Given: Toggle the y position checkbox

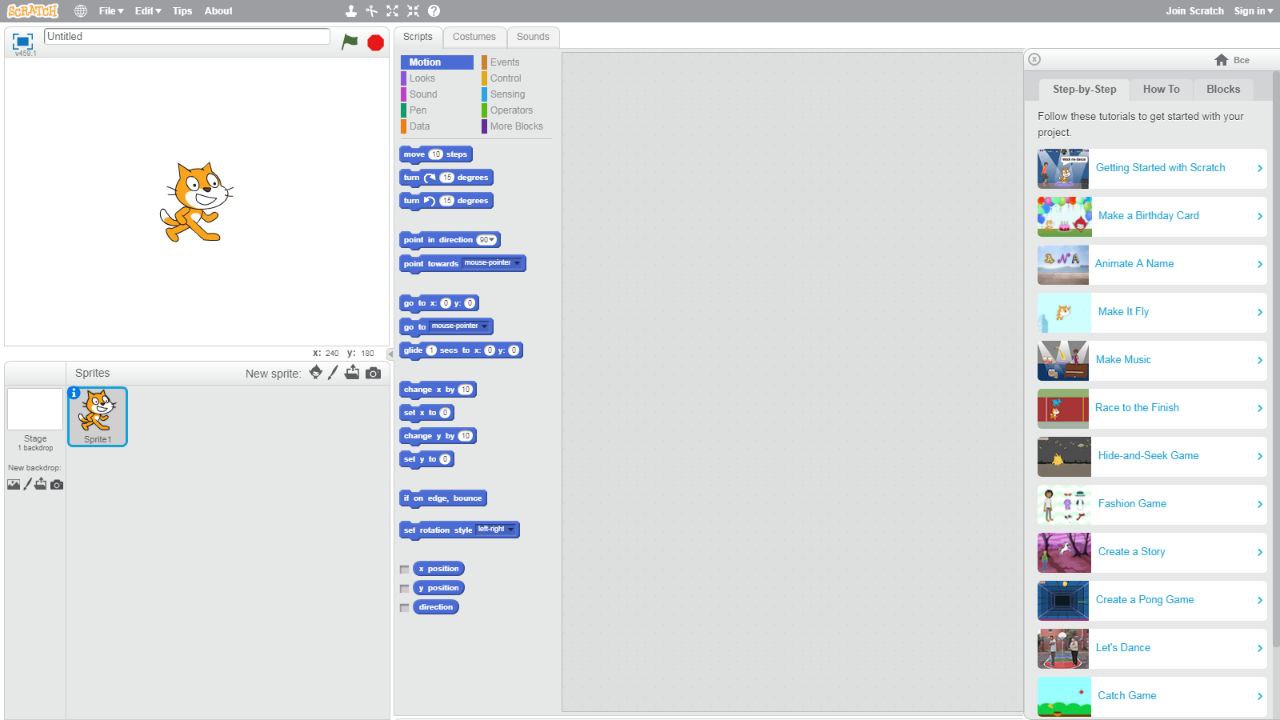Looking at the screenshot, I should click(x=404, y=588).
